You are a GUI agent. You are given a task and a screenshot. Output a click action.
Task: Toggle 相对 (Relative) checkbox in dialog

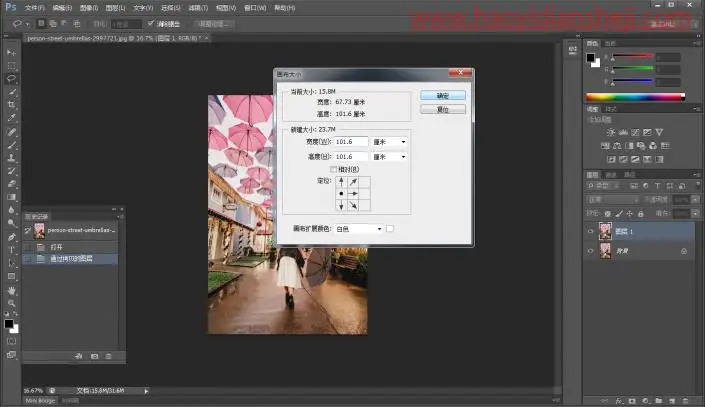click(333, 169)
